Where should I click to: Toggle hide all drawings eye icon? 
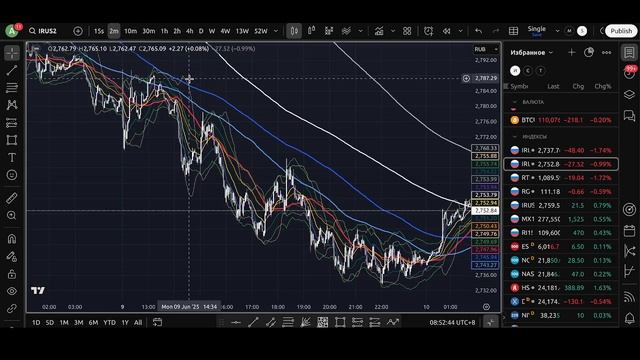12,291
